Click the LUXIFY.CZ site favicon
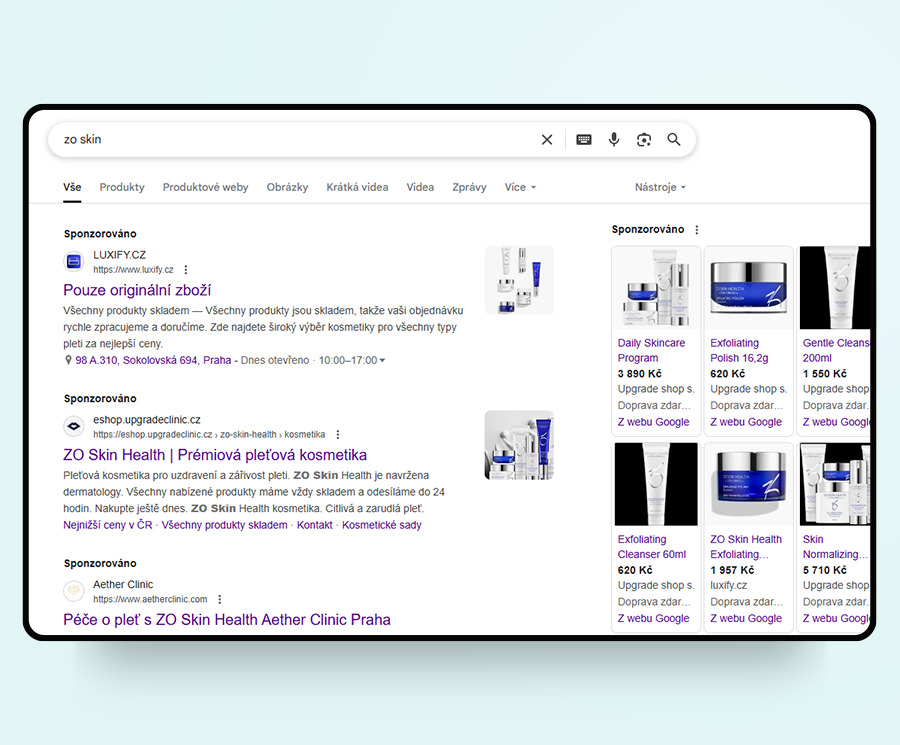Image resolution: width=900 pixels, height=745 pixels. tap(73, 262)
